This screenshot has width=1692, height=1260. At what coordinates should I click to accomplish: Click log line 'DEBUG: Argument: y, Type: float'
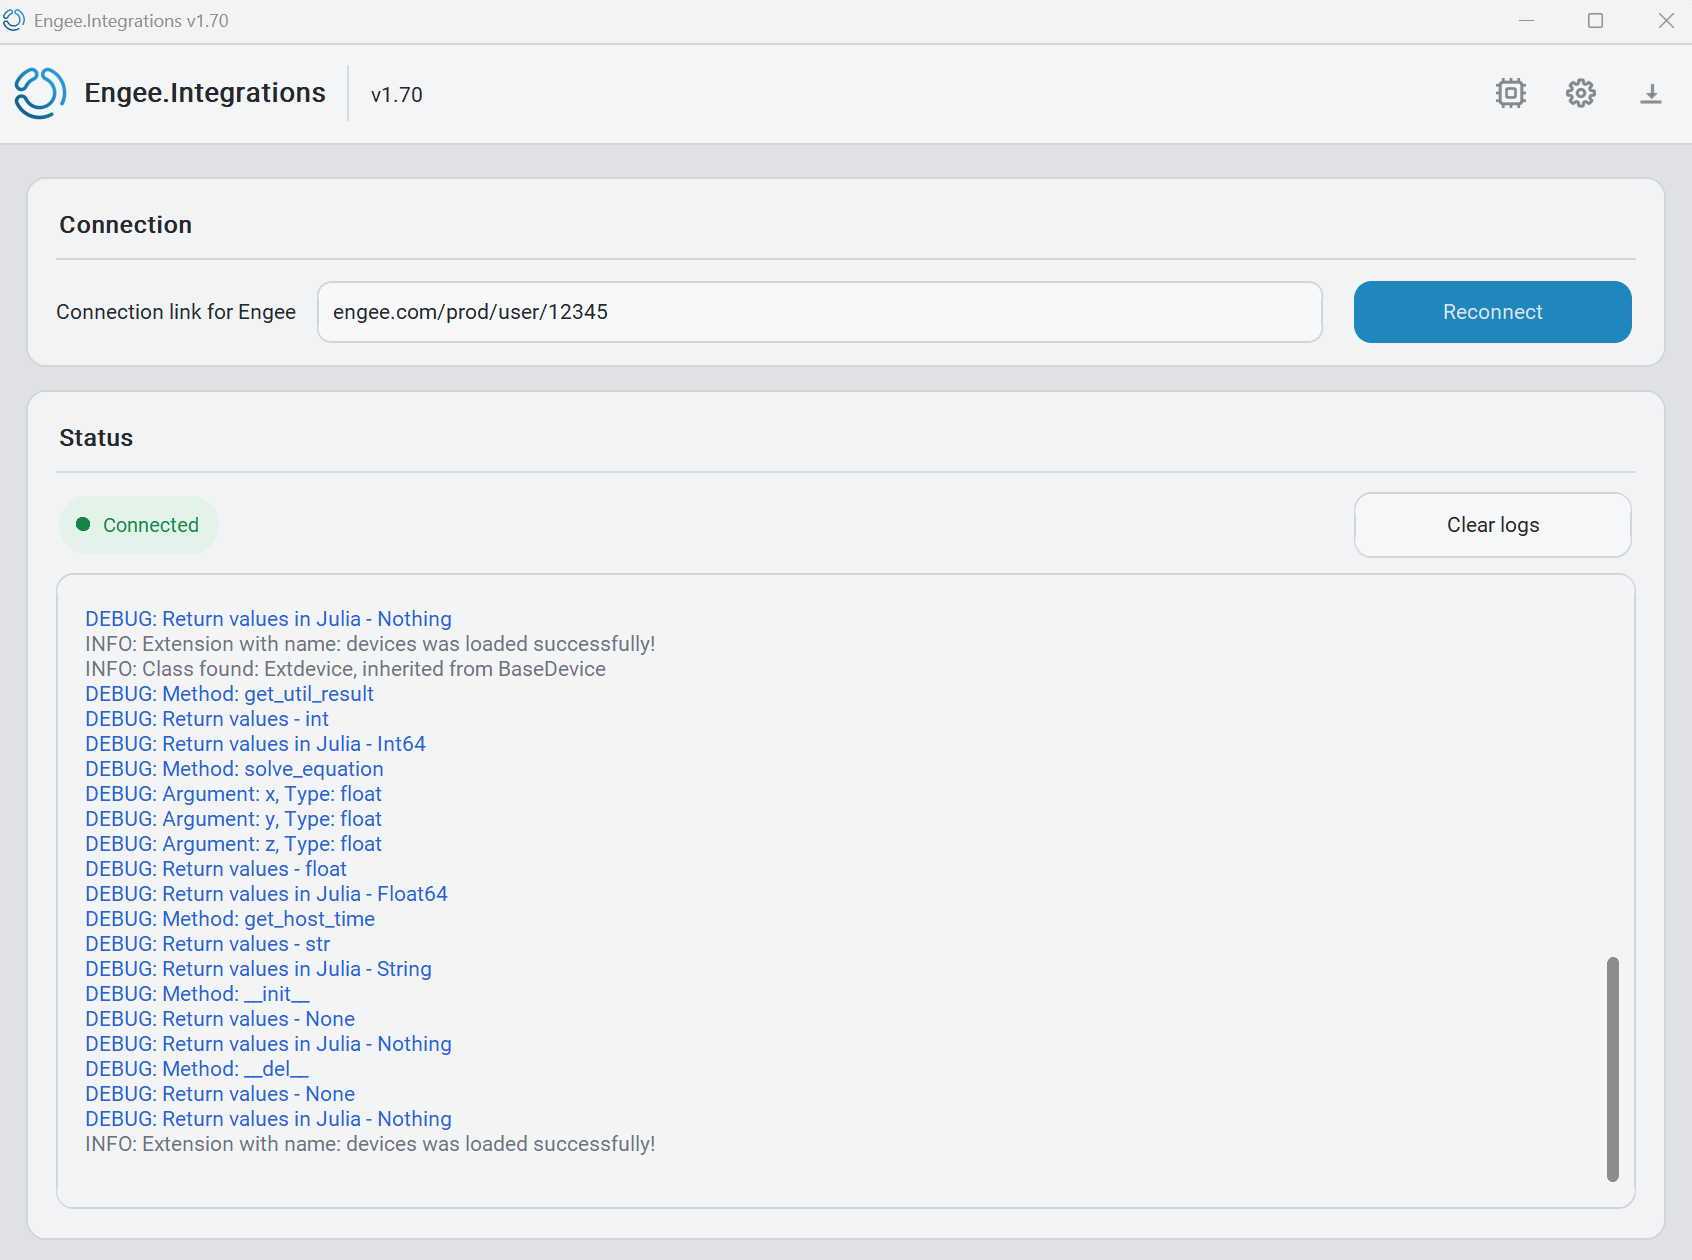point(233,819)
